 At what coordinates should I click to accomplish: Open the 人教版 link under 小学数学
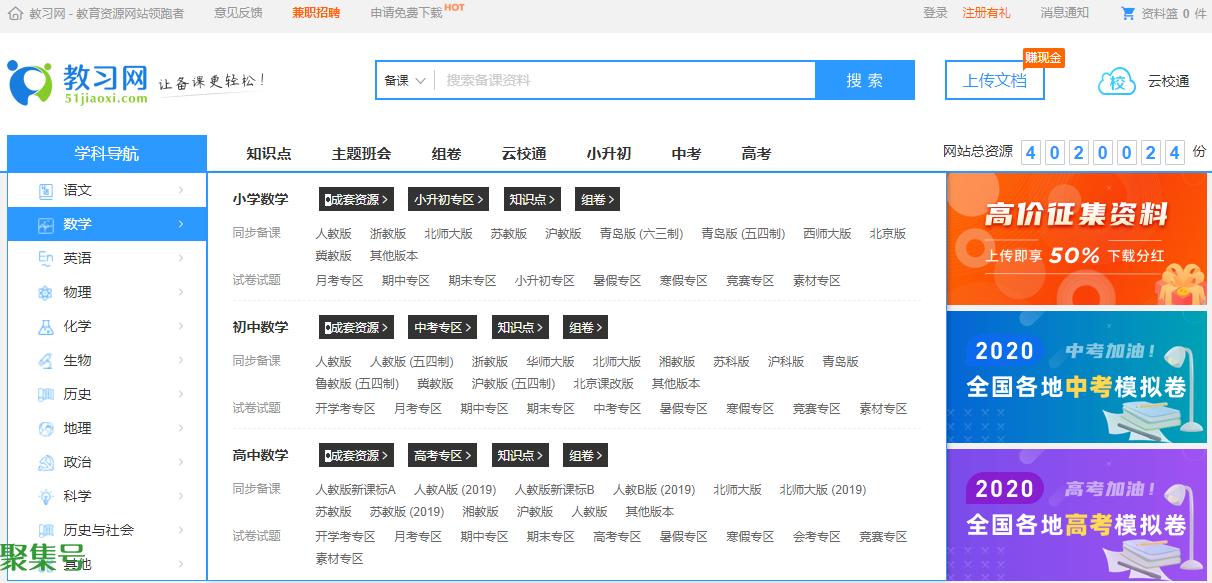tap(333, 234)
